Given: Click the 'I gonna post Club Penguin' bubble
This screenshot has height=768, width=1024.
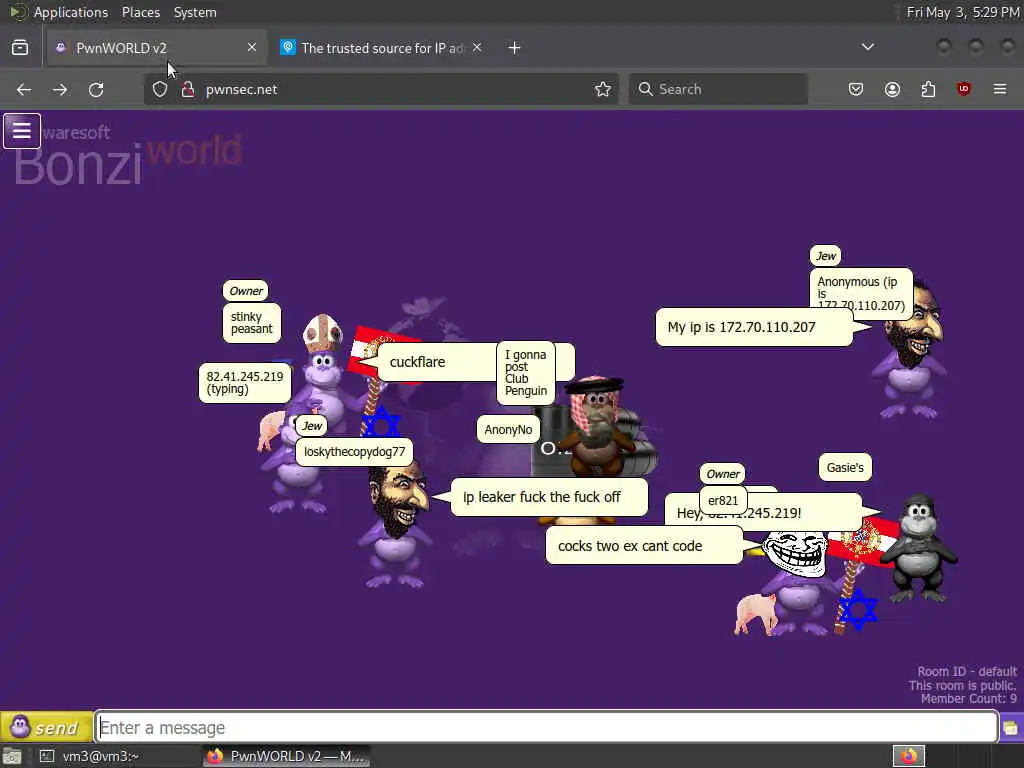Looking at the screenshot, I should 526,373.
